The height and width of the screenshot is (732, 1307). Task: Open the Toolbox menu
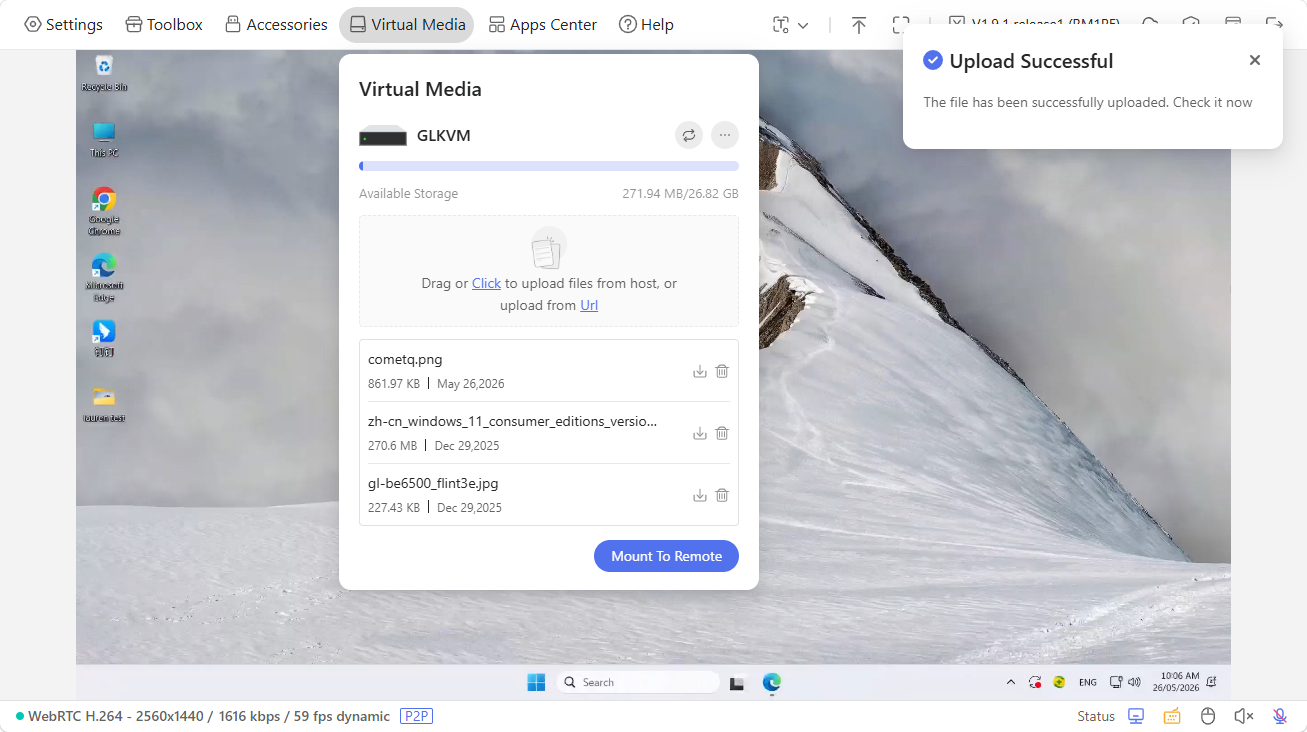(164, 24)
